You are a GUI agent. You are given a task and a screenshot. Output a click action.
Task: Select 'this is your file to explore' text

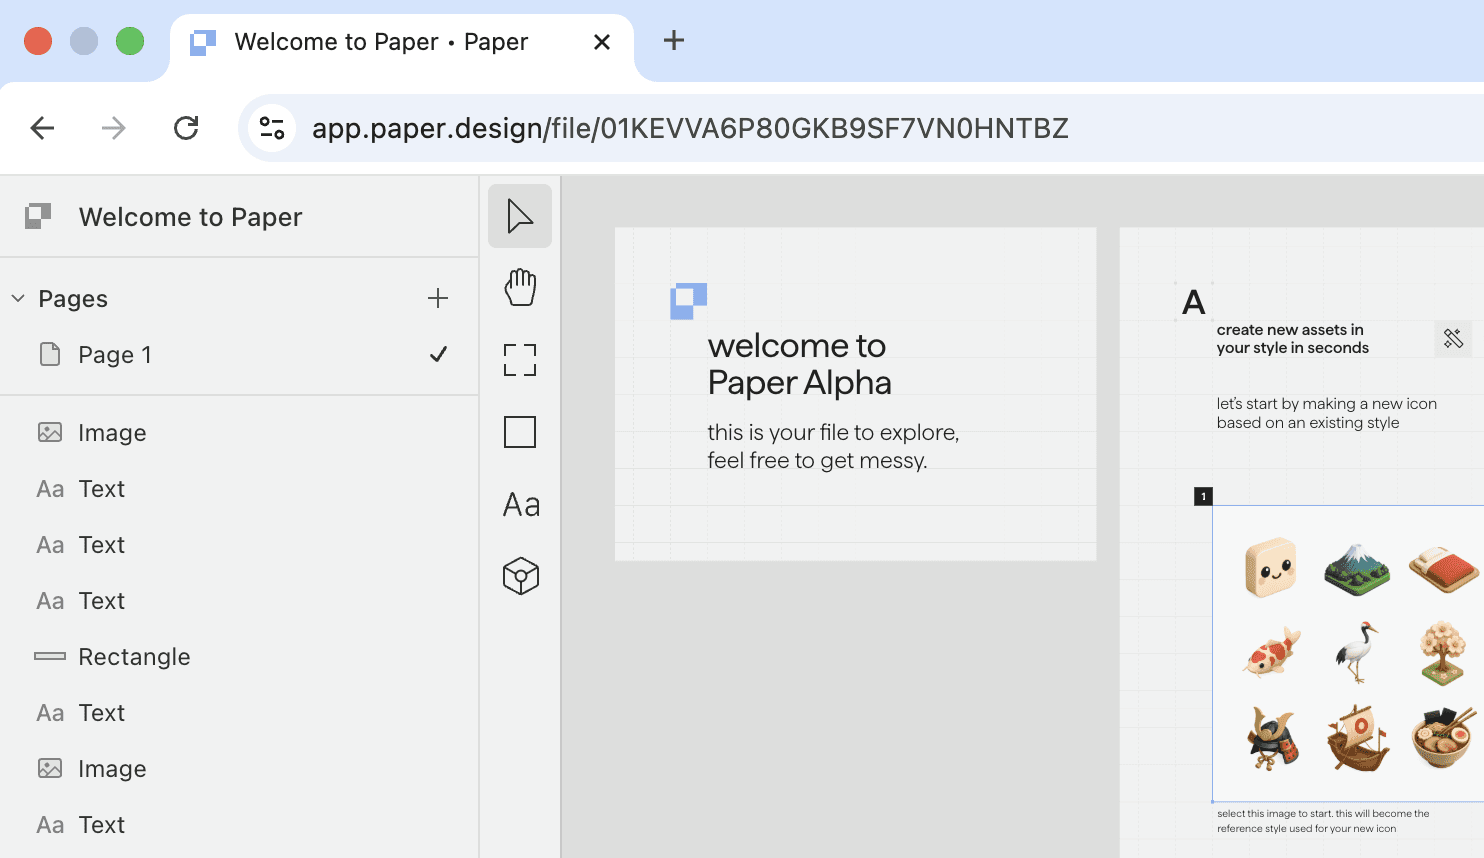pyautogui.click(x=833, y=446)
